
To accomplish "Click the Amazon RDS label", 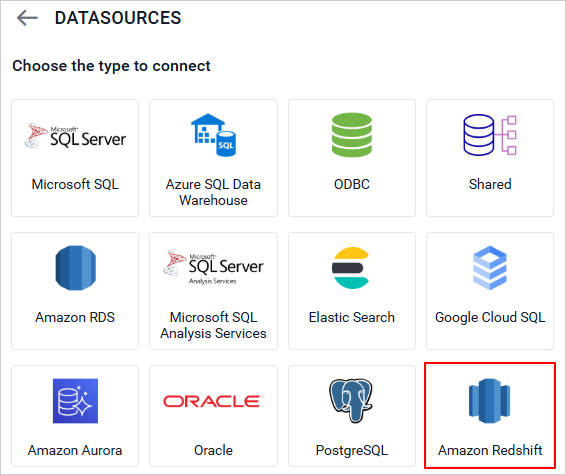I will pyautogui.click(x=75, y=317).
